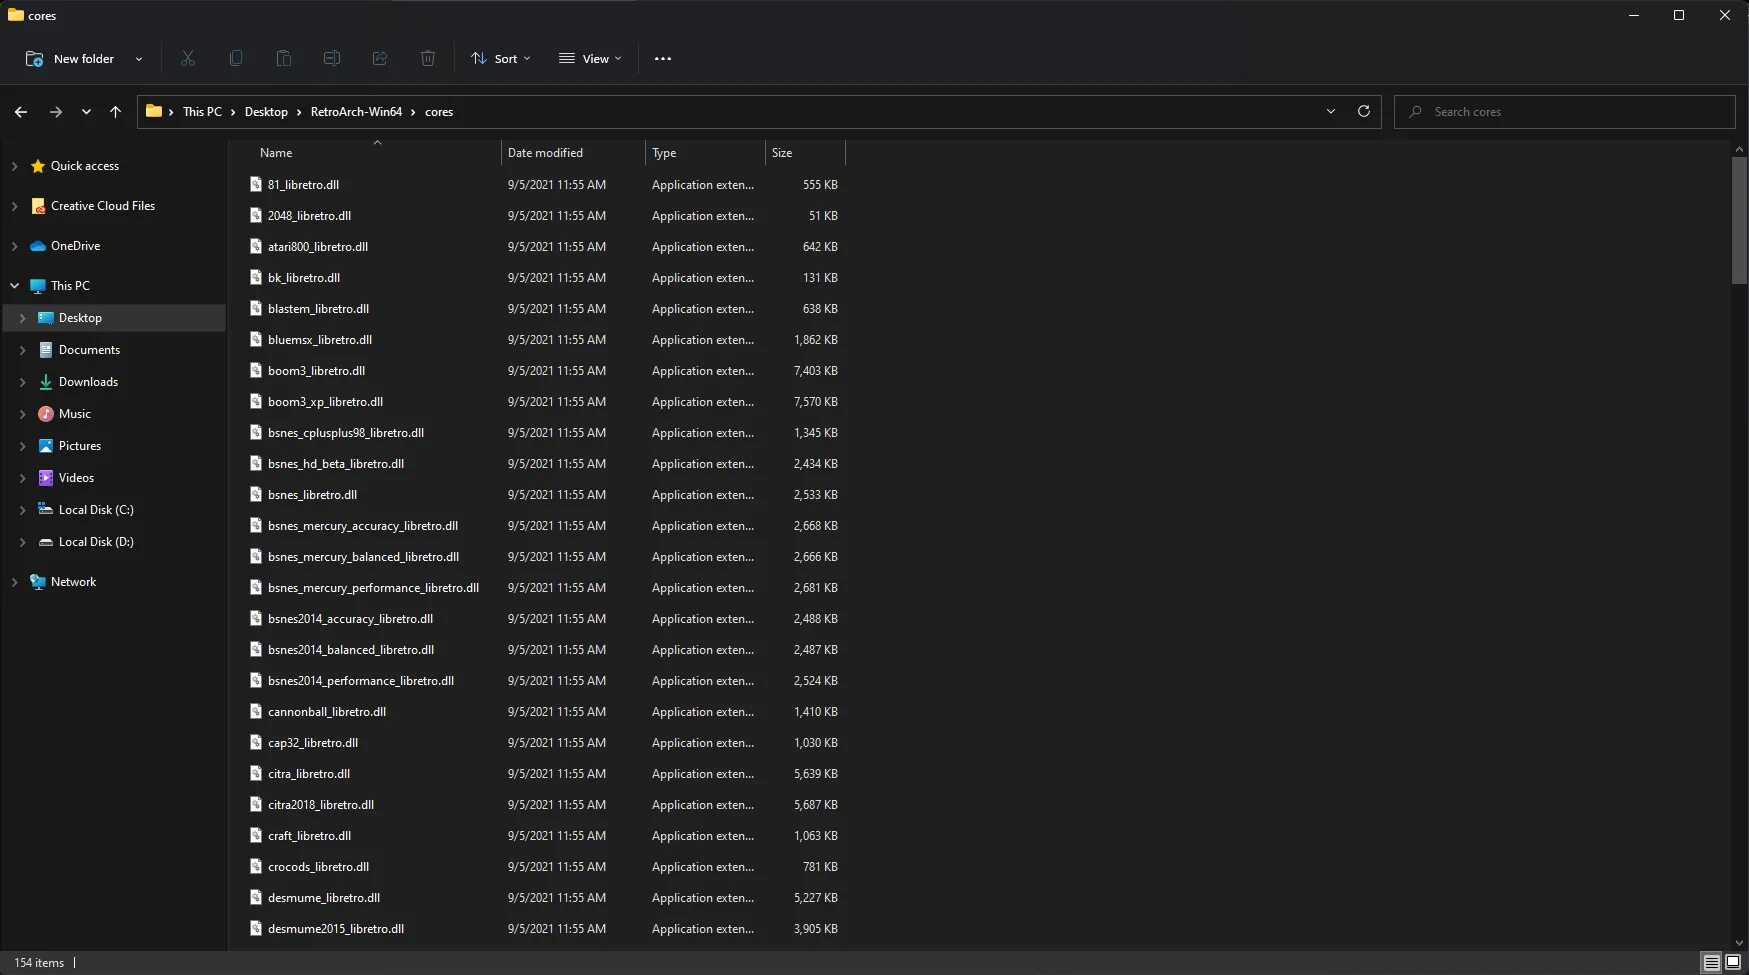Click the Network icon in sidebar

(38, 582)
